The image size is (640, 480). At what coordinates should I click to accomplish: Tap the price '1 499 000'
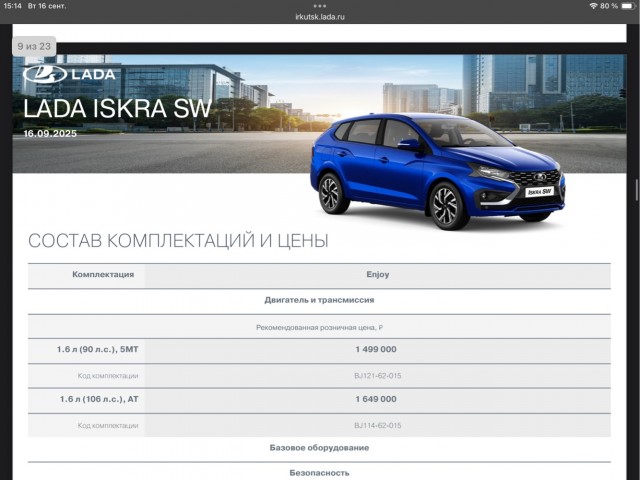(x=376, y=349)
